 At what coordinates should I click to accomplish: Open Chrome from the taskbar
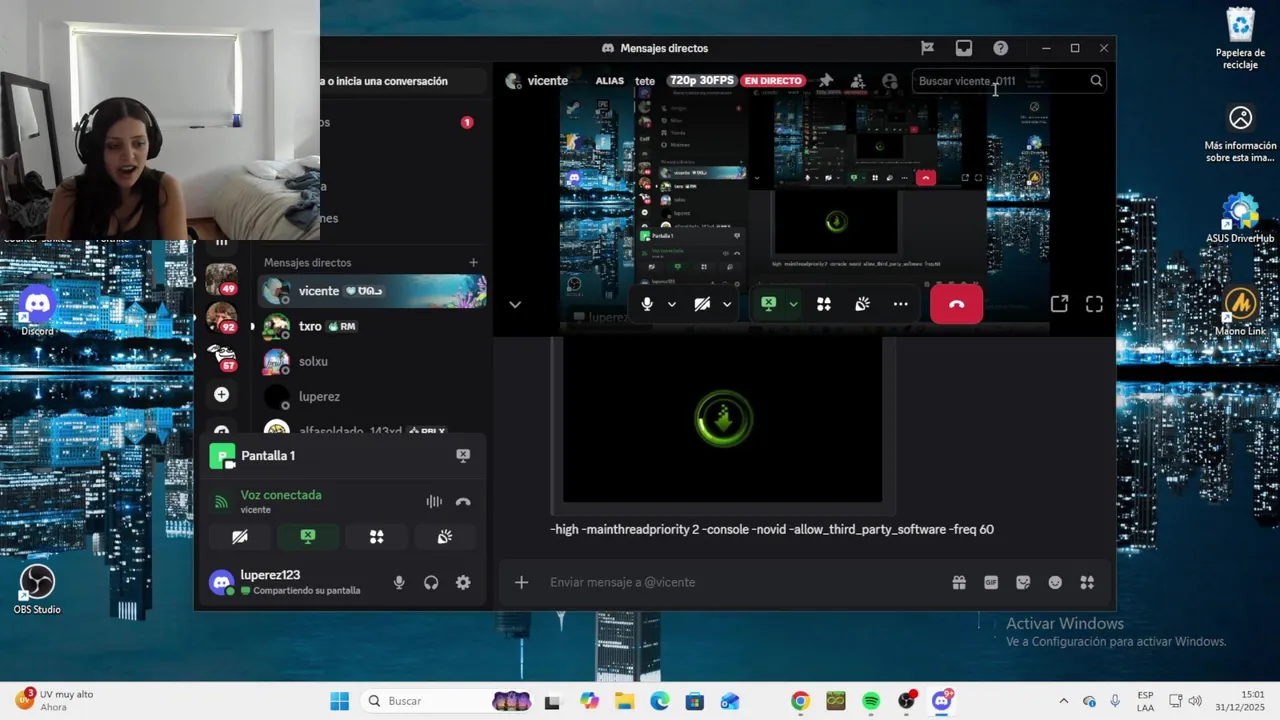[800, 701]
